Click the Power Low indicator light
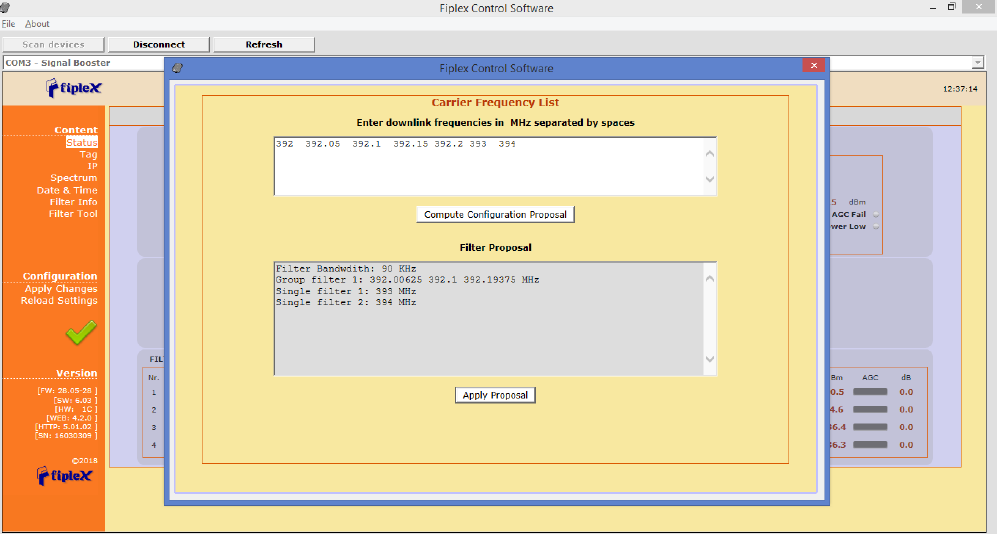This screenshot has height=534, width=997. pos(876,226)
